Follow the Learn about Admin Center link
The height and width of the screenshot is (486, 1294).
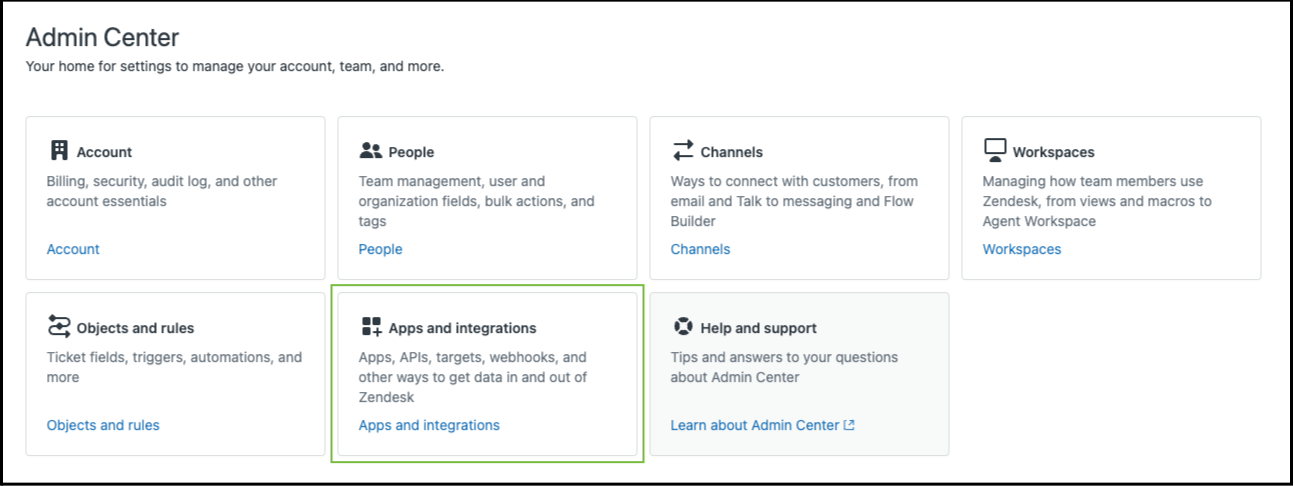tap(755, 425)
